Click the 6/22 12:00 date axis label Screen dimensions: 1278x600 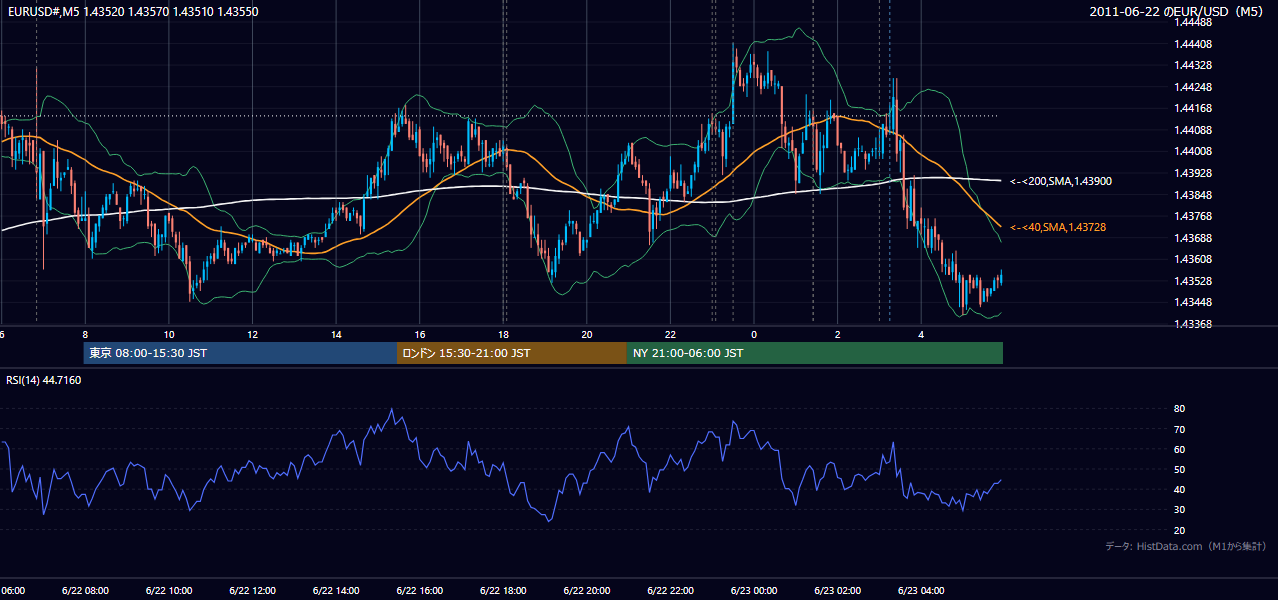point(253,591)
